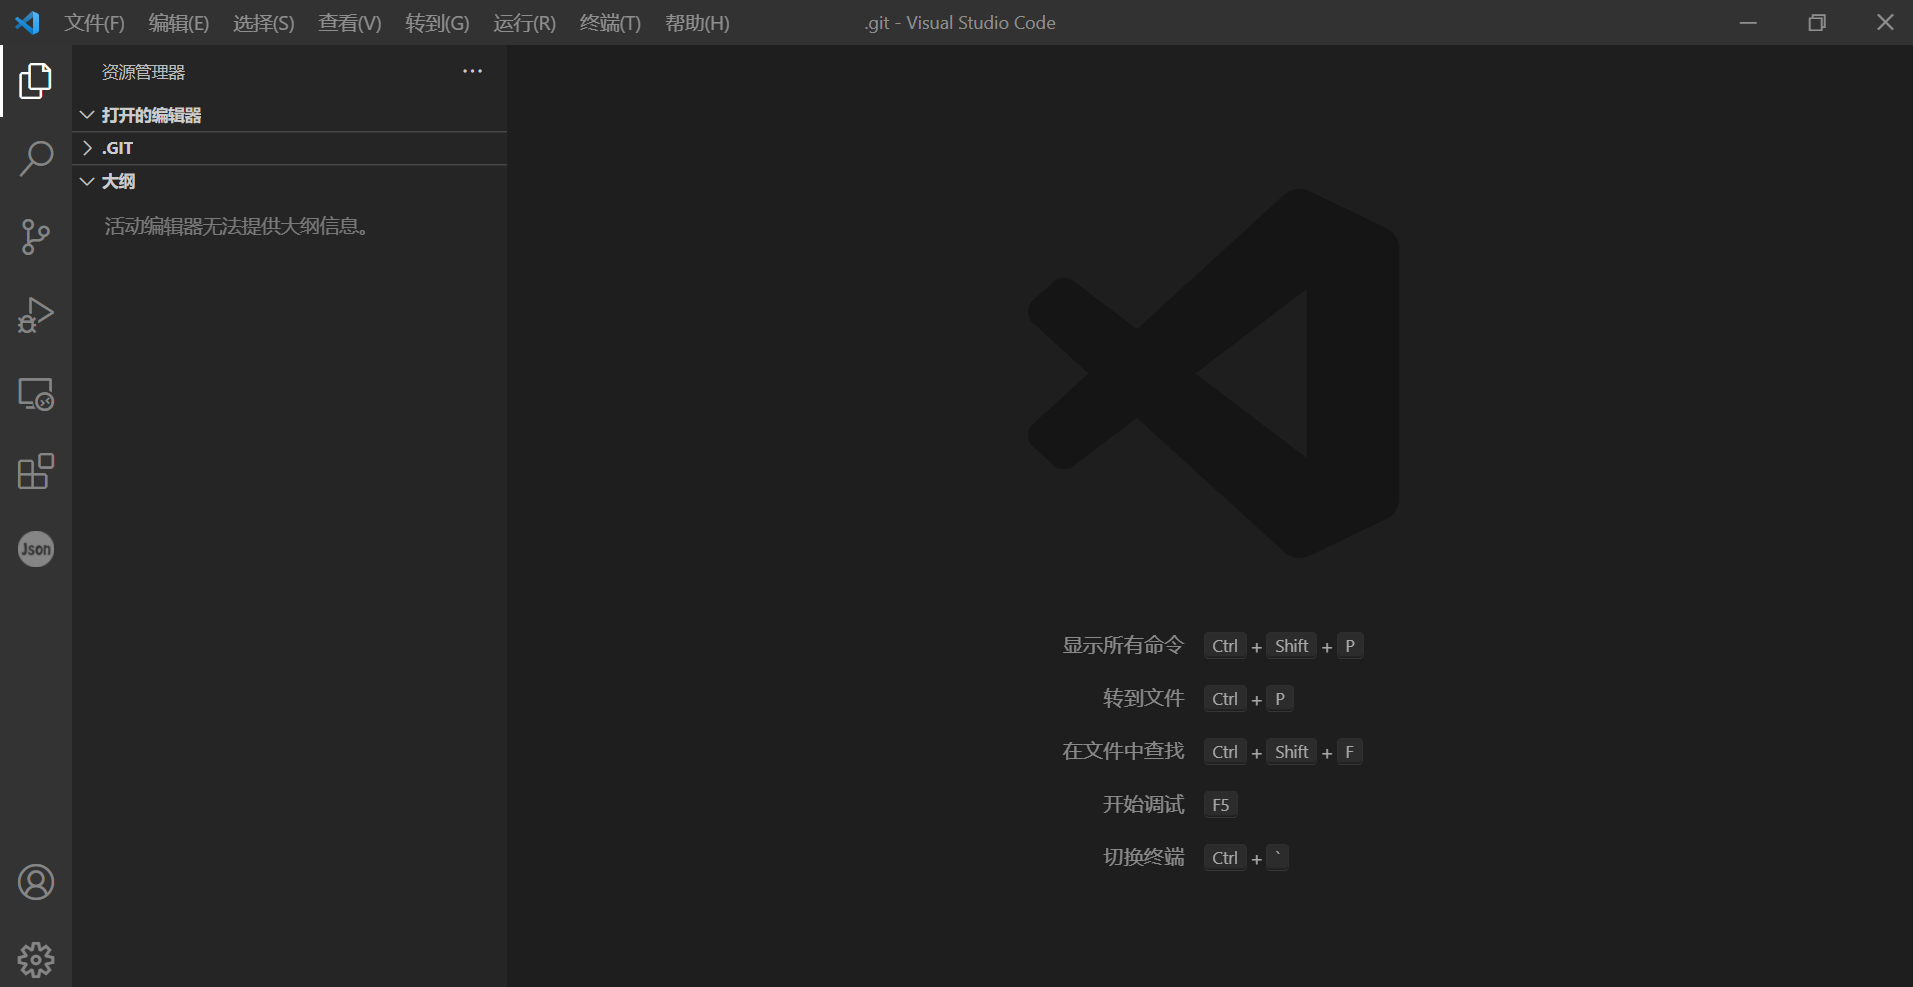Open the Search view icon

click(36, 158)
